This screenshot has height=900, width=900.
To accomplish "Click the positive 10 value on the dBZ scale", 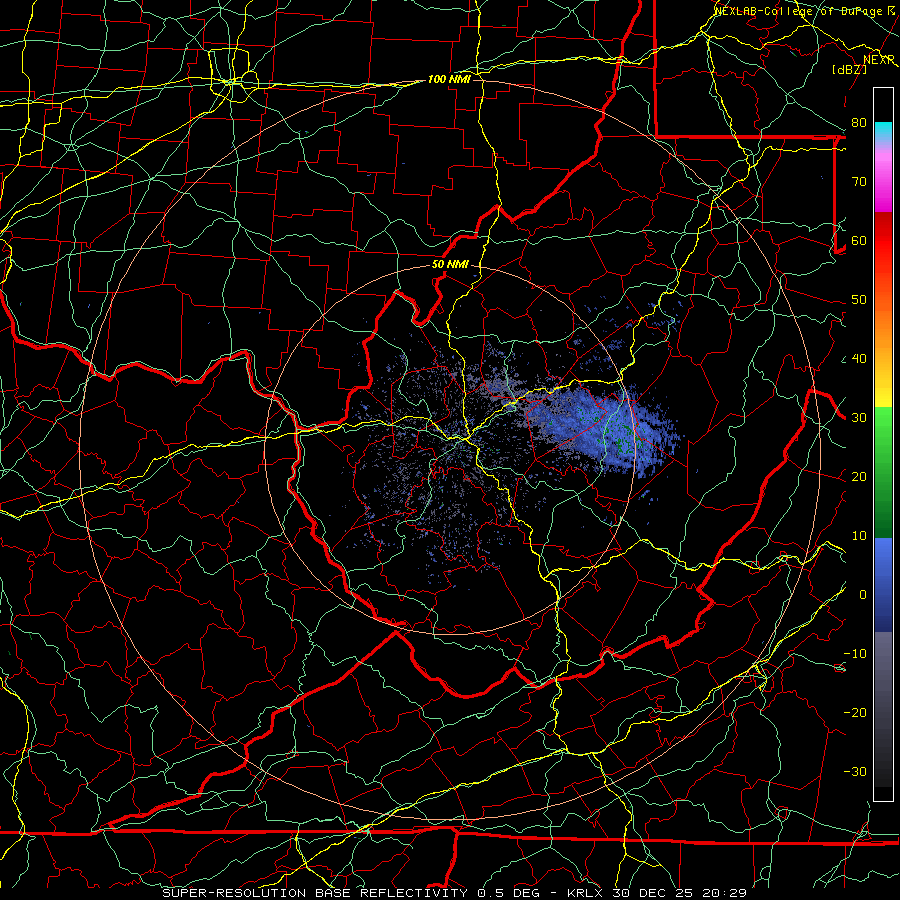I will pyautogui.click(x=859, y=536).
